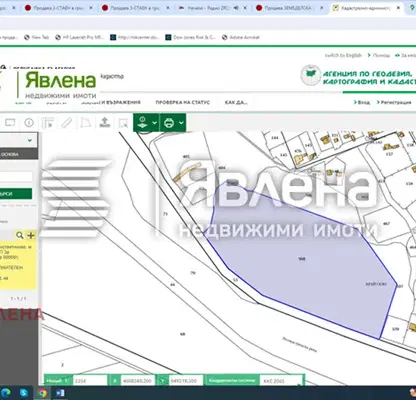The width and height of the screenshot is (416, 400).
Task: Click the Вход login link
Action: click(x=362, y=102)
